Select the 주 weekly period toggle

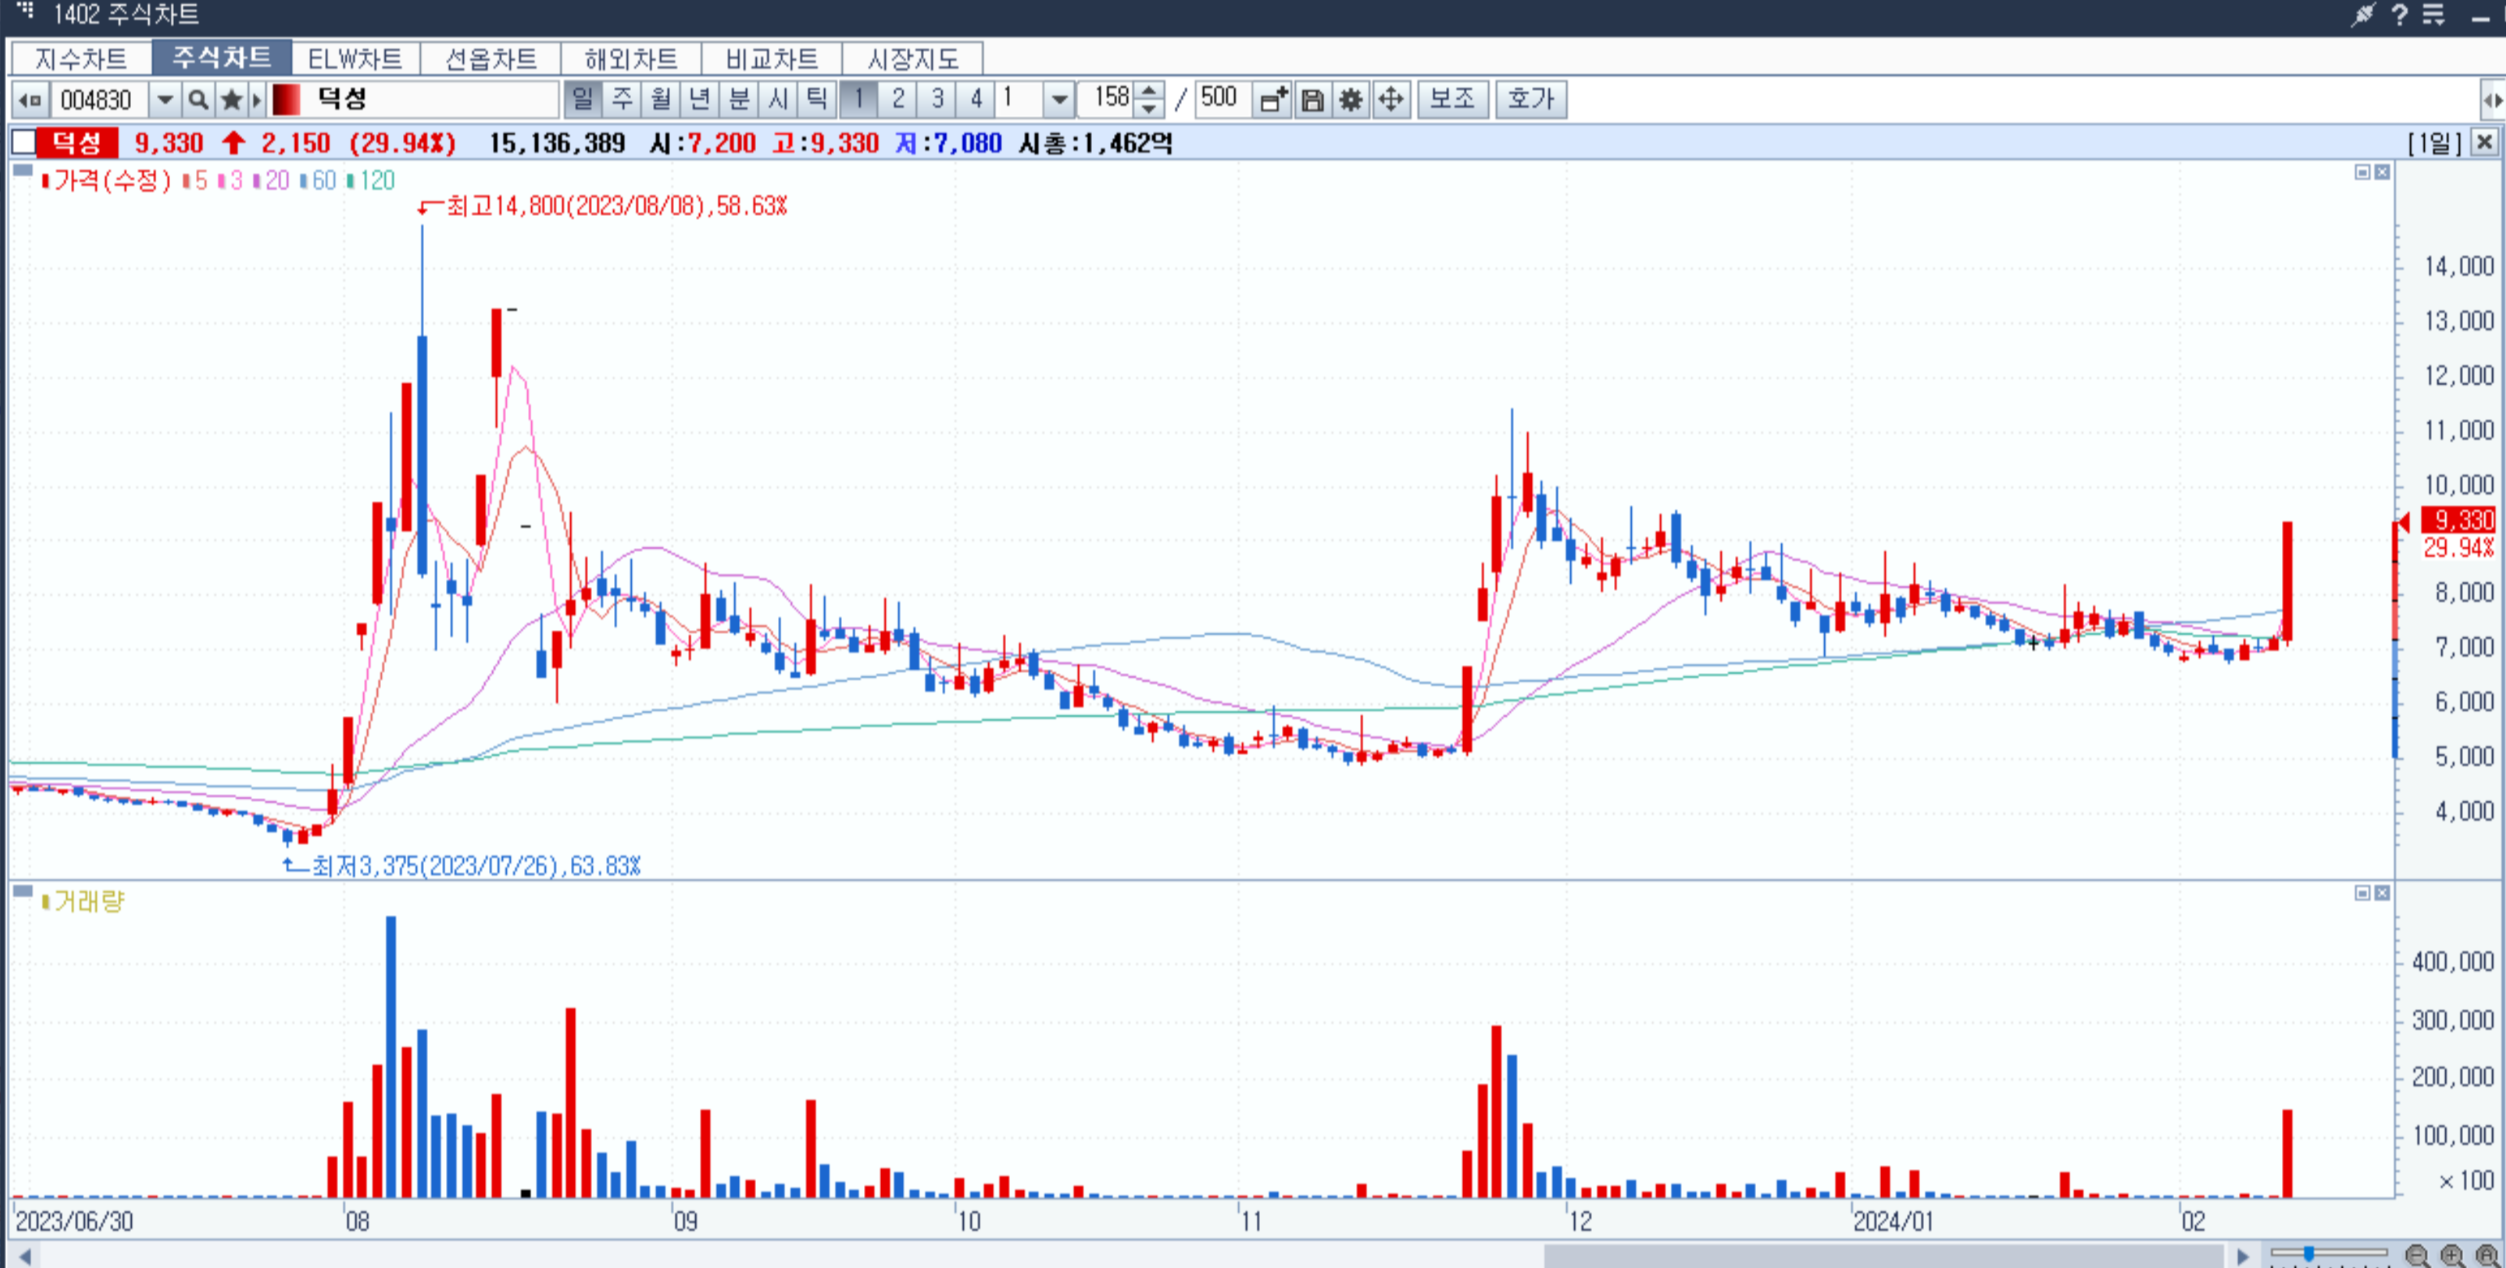[x=622, y=99]
